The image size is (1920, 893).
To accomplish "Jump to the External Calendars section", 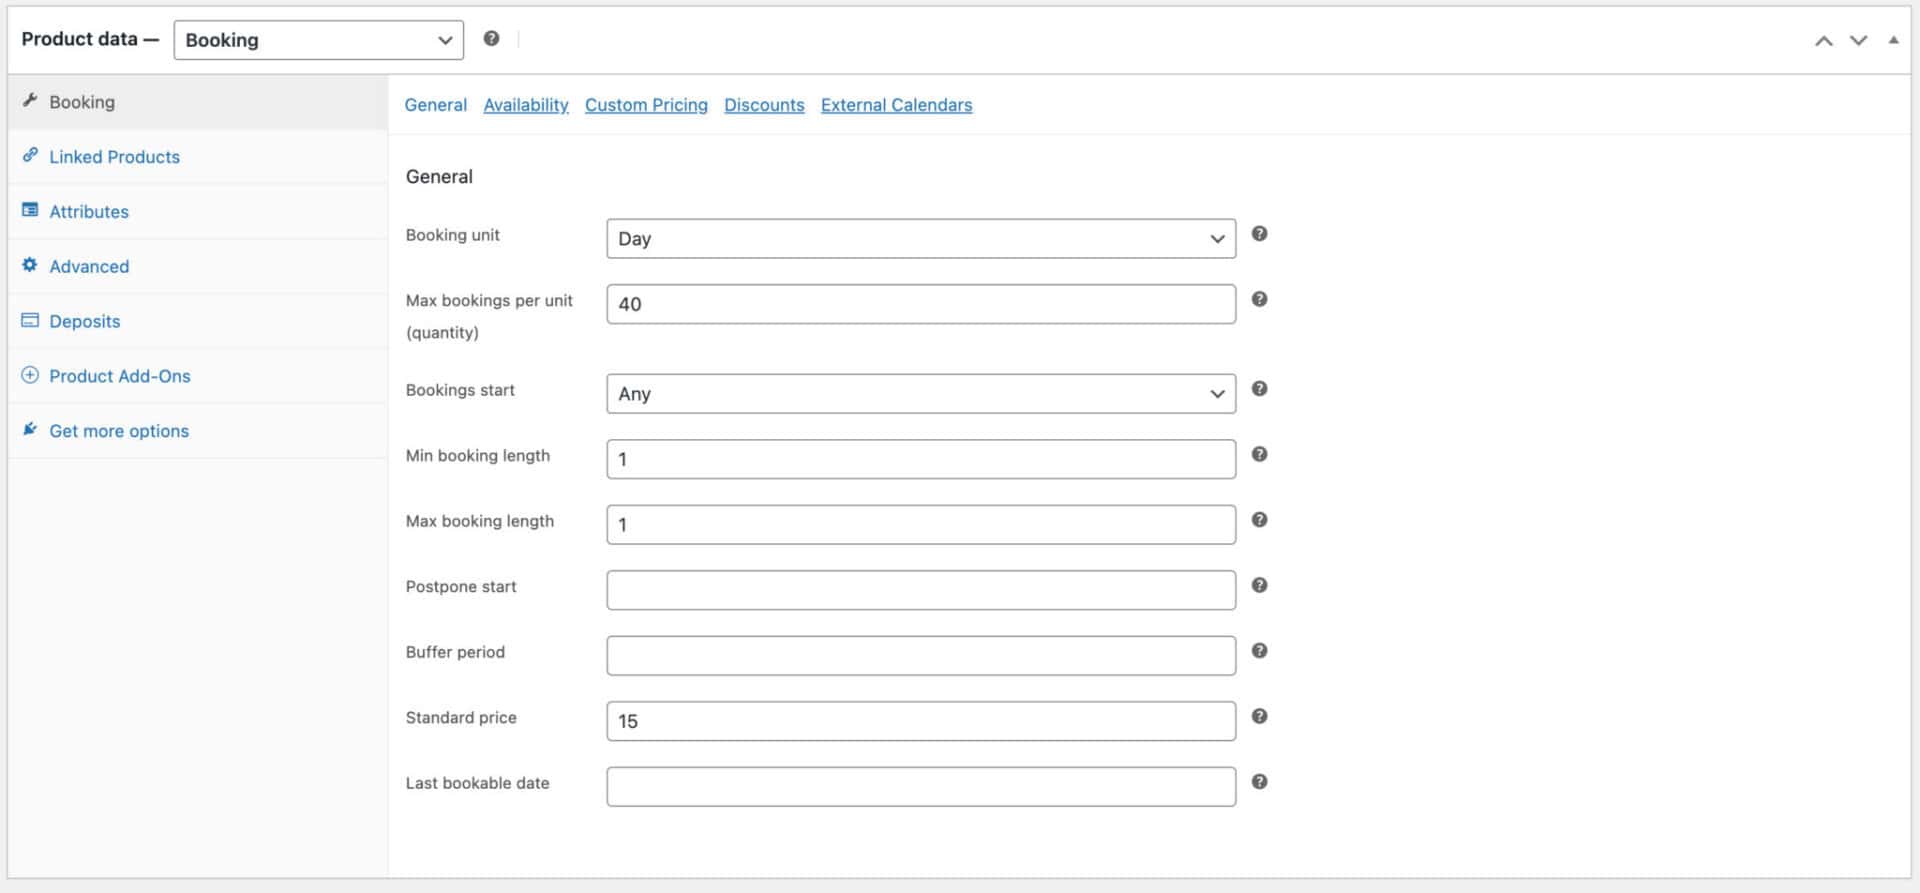I will click(x=896, y=105).
